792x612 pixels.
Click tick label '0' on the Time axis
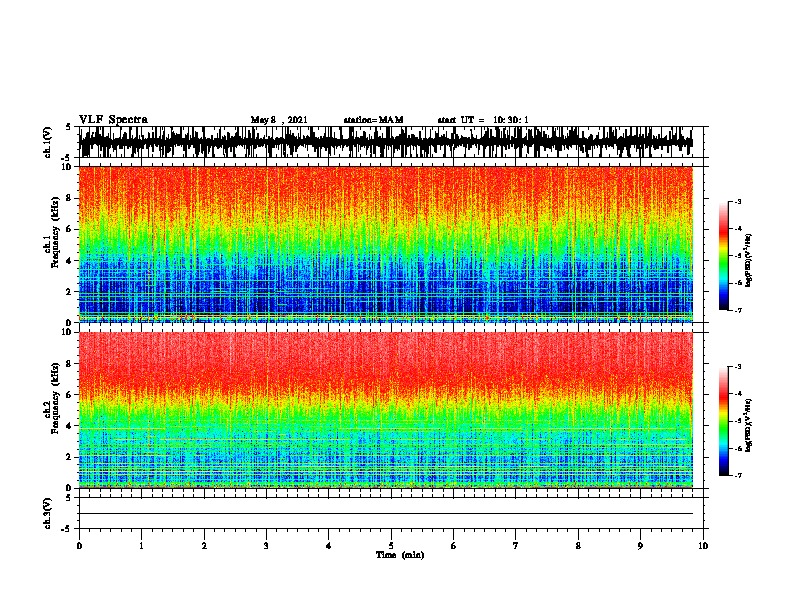point(79,546)
